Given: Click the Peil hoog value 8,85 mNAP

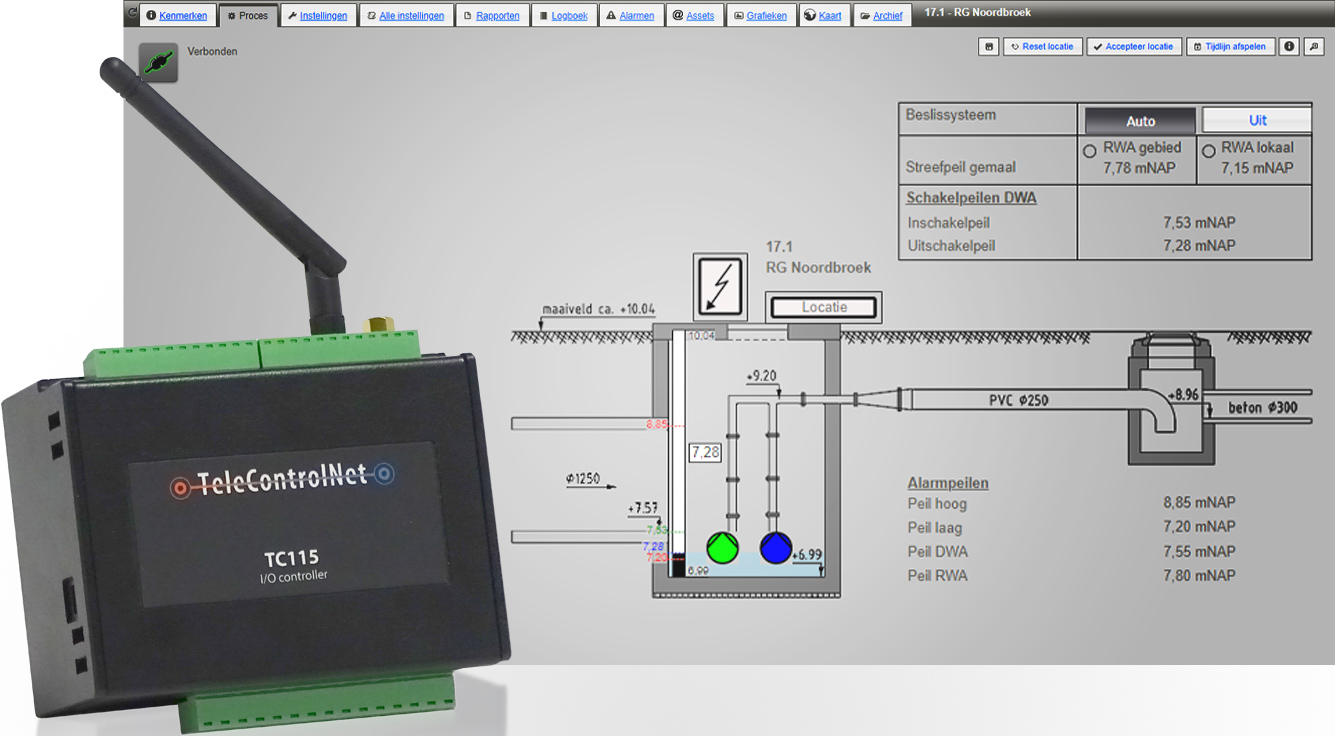Looking at the screenshot, I should tap(1199, 503).
